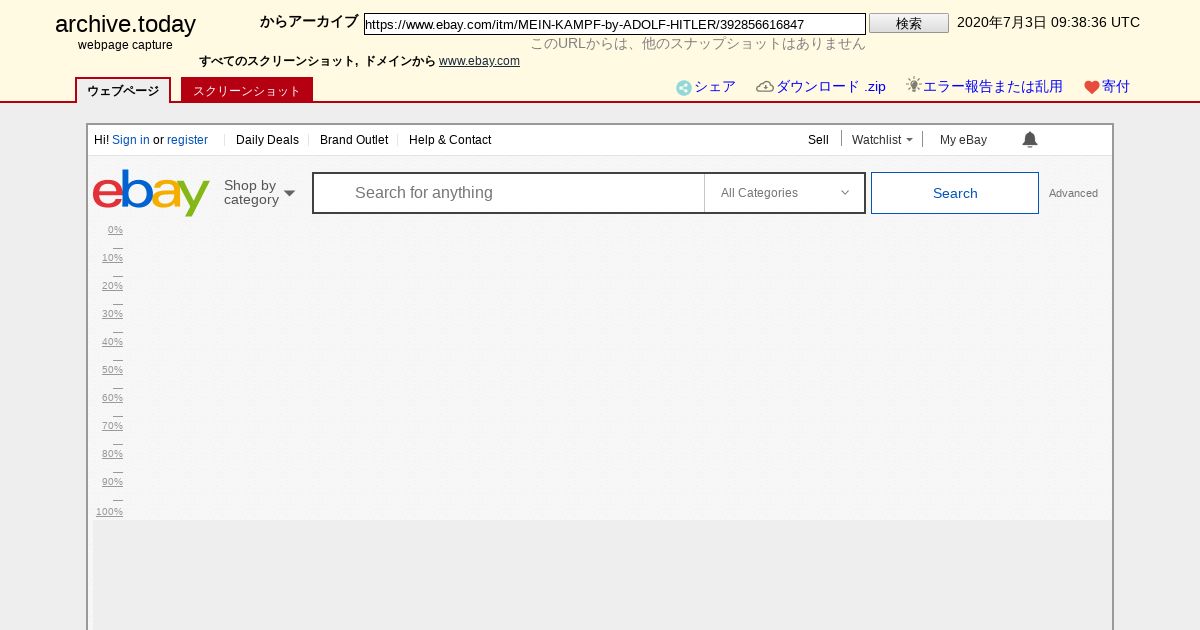Screen dimensions: 1200x630
Task: Click the エラー報告または乱用 link
Action: [x=993, y=87]
